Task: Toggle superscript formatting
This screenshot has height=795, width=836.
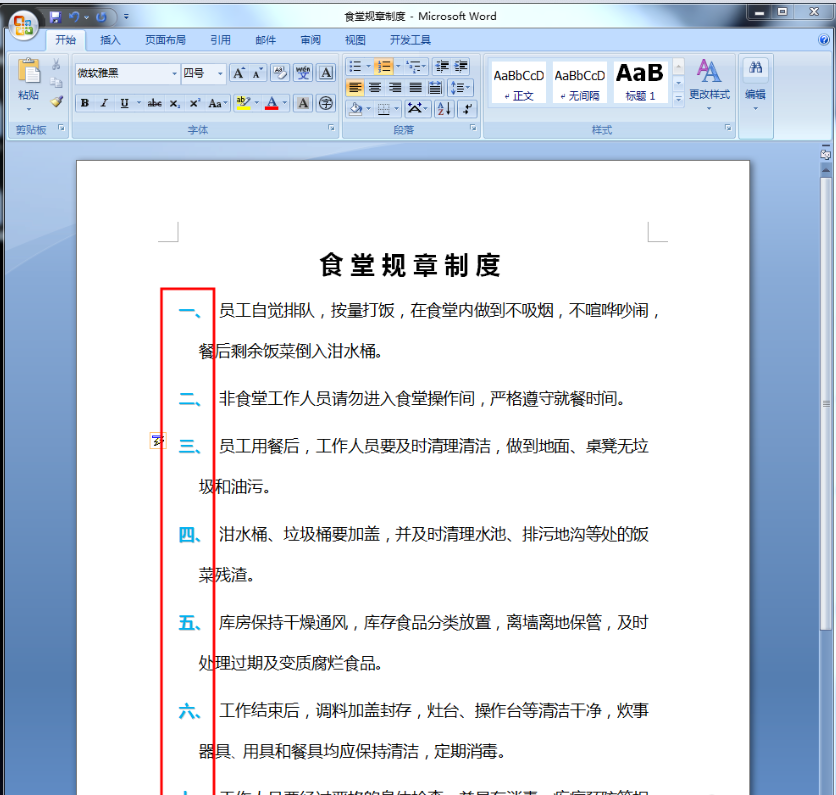Action: (x=195, y=103)
